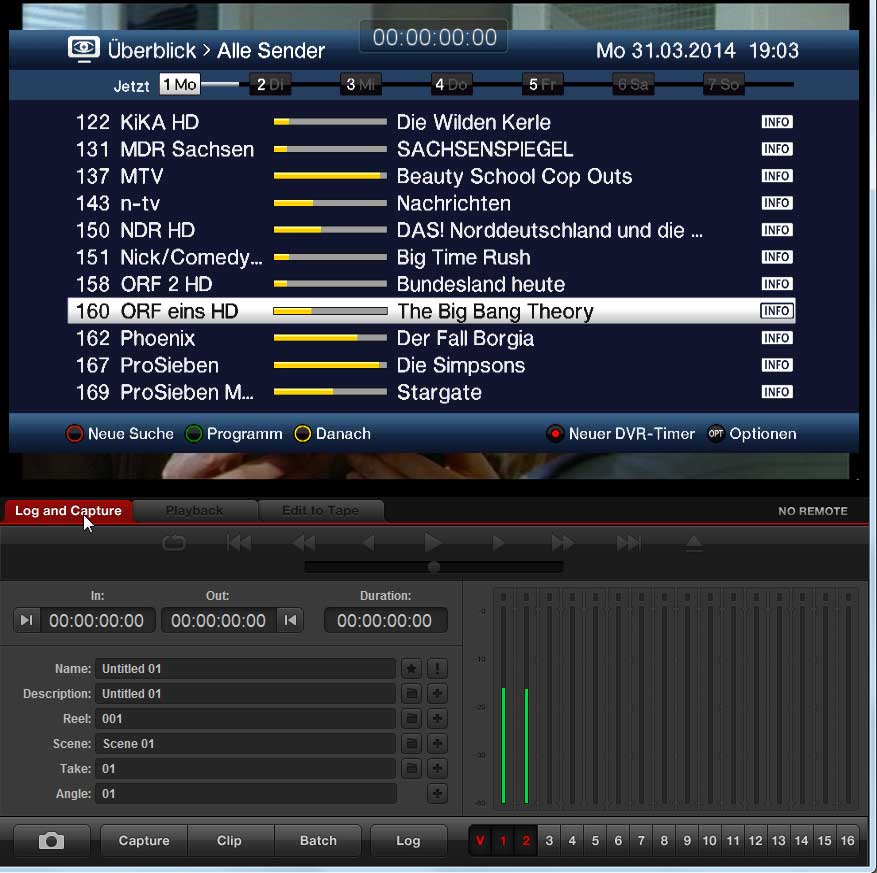Increment the Reel value with plus

point(437,718)
